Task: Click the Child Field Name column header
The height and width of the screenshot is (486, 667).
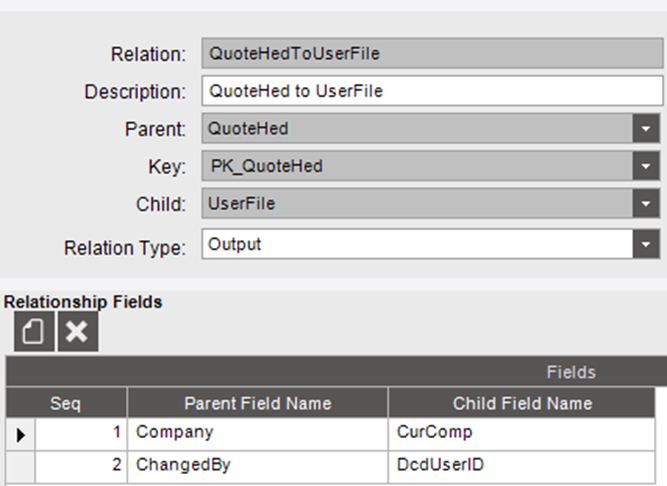Action: pos(522,403)
